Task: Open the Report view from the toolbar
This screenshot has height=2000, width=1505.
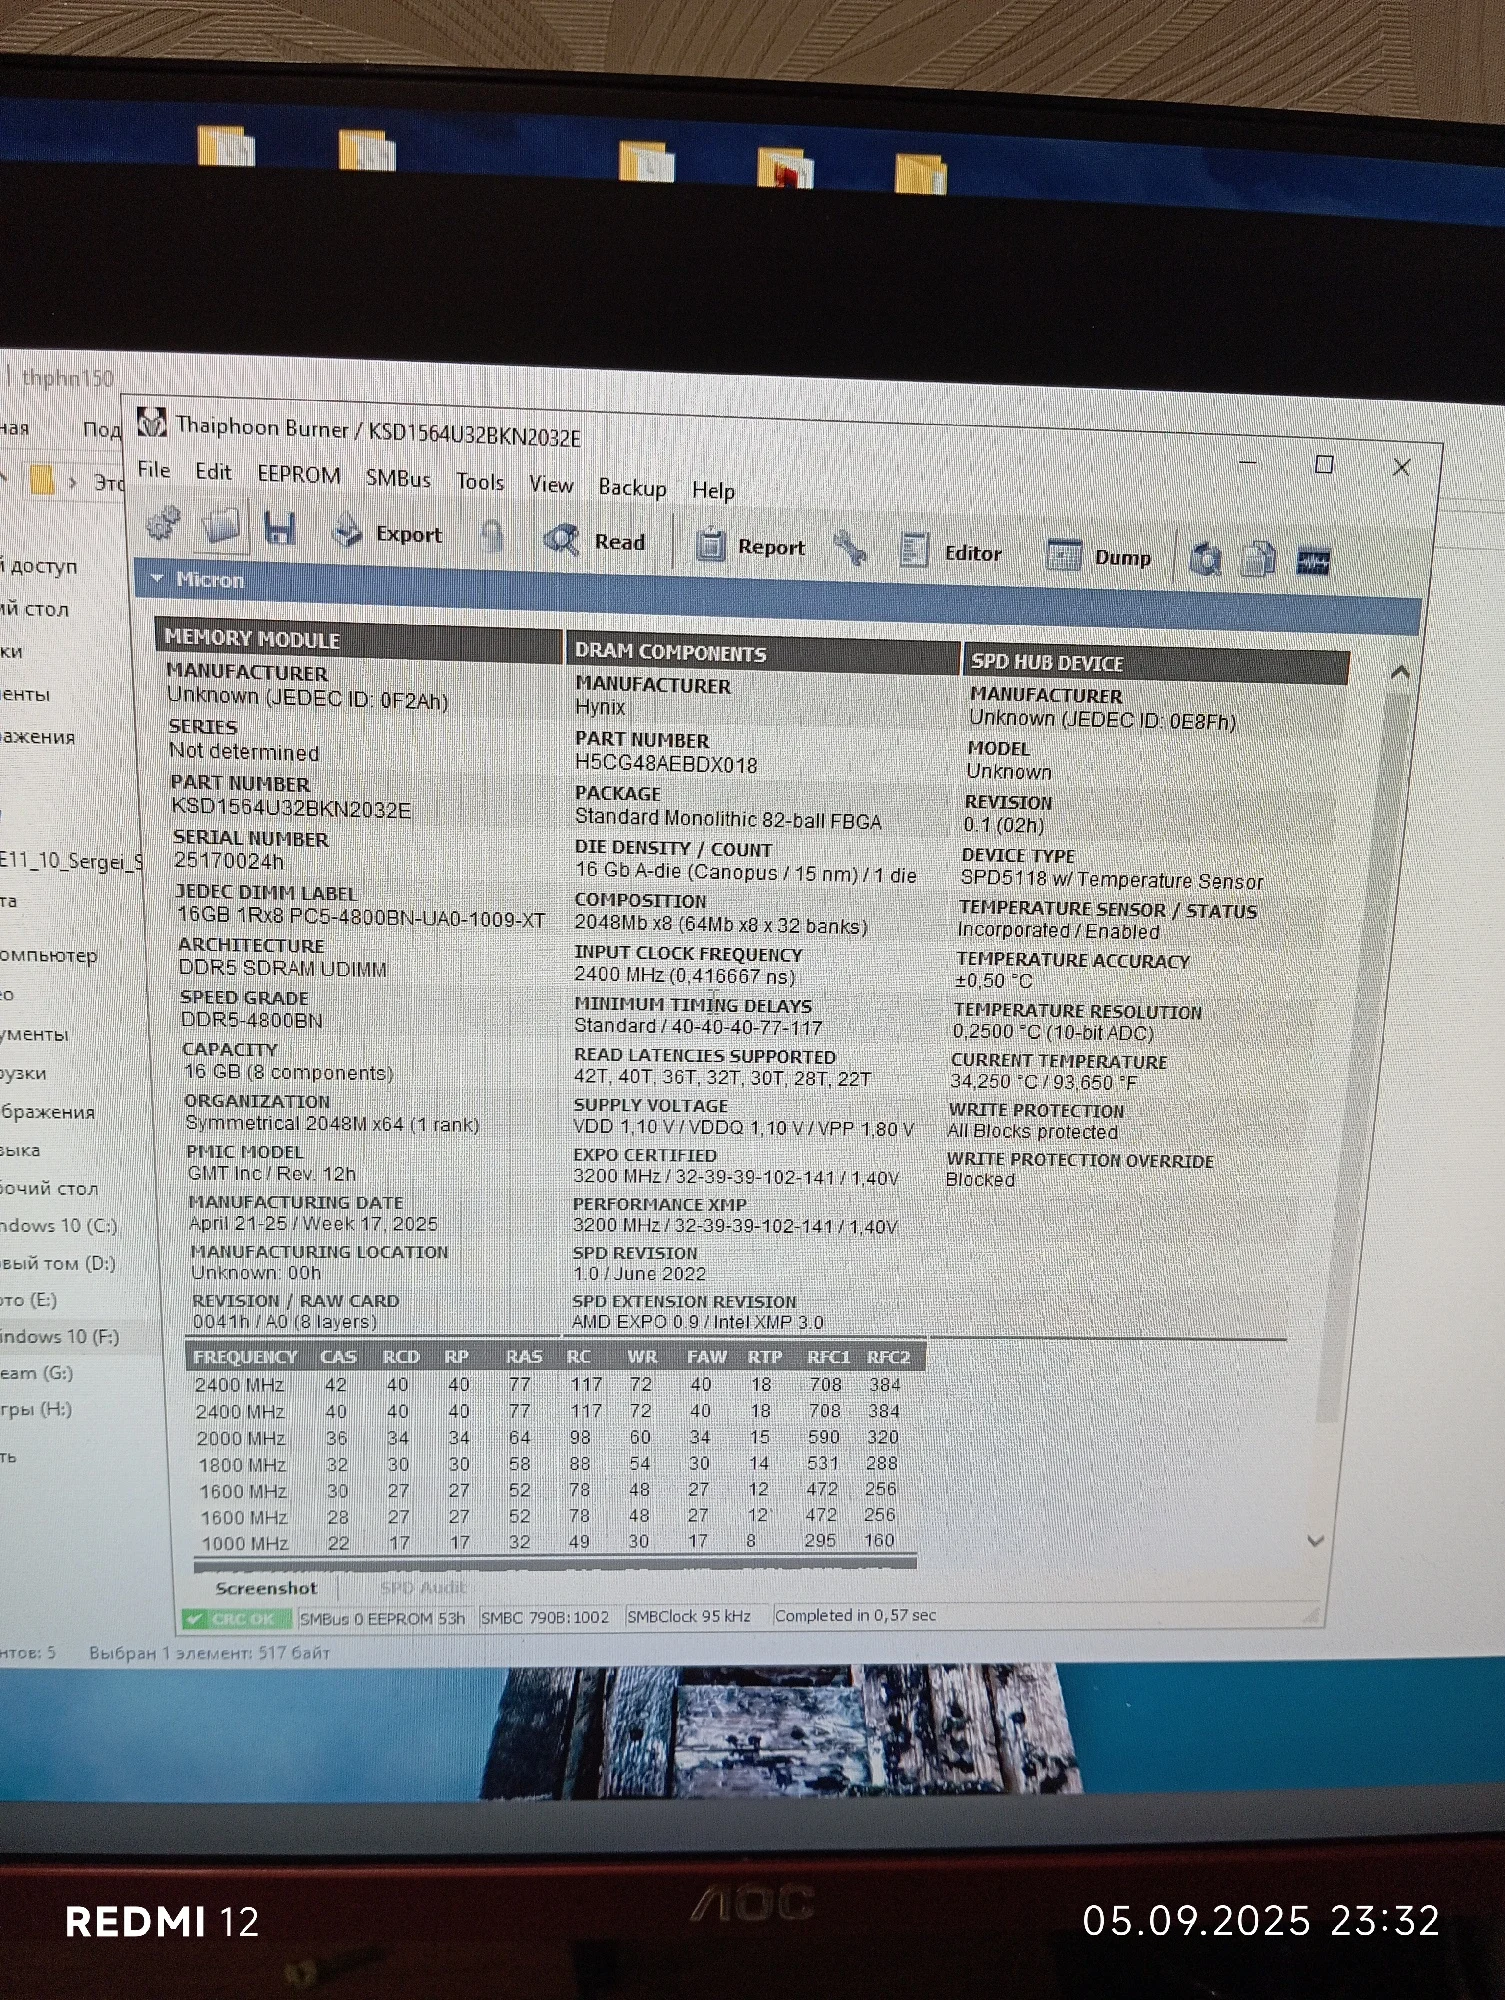Action: (x=751, y=546)
